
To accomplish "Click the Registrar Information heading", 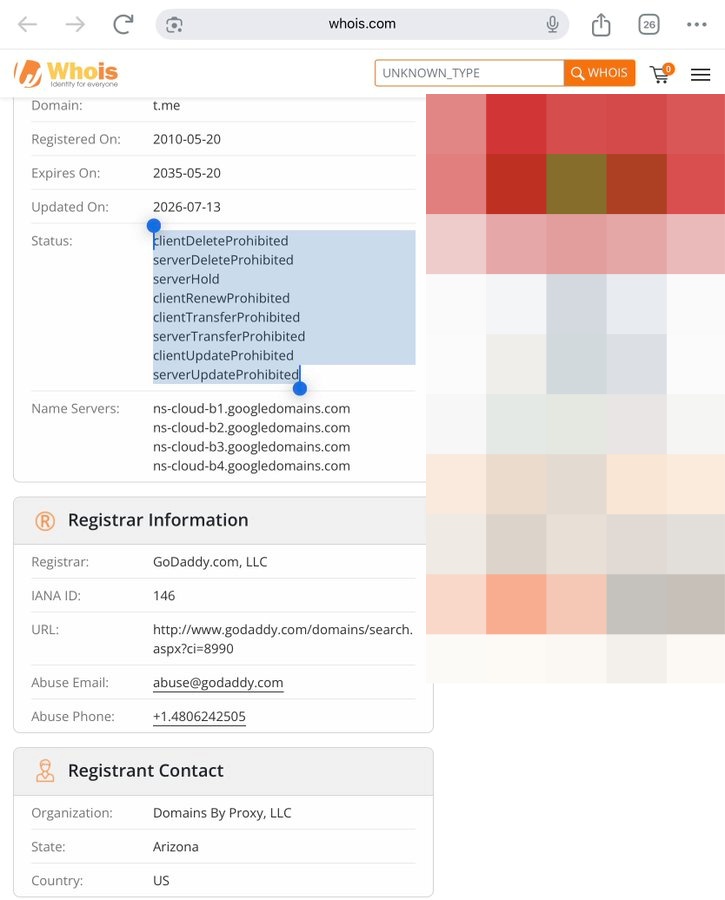I will pos(158,520).
